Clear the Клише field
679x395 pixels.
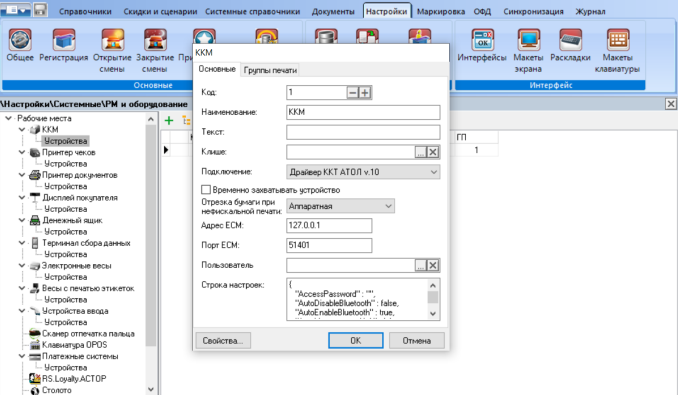point(433,152)
